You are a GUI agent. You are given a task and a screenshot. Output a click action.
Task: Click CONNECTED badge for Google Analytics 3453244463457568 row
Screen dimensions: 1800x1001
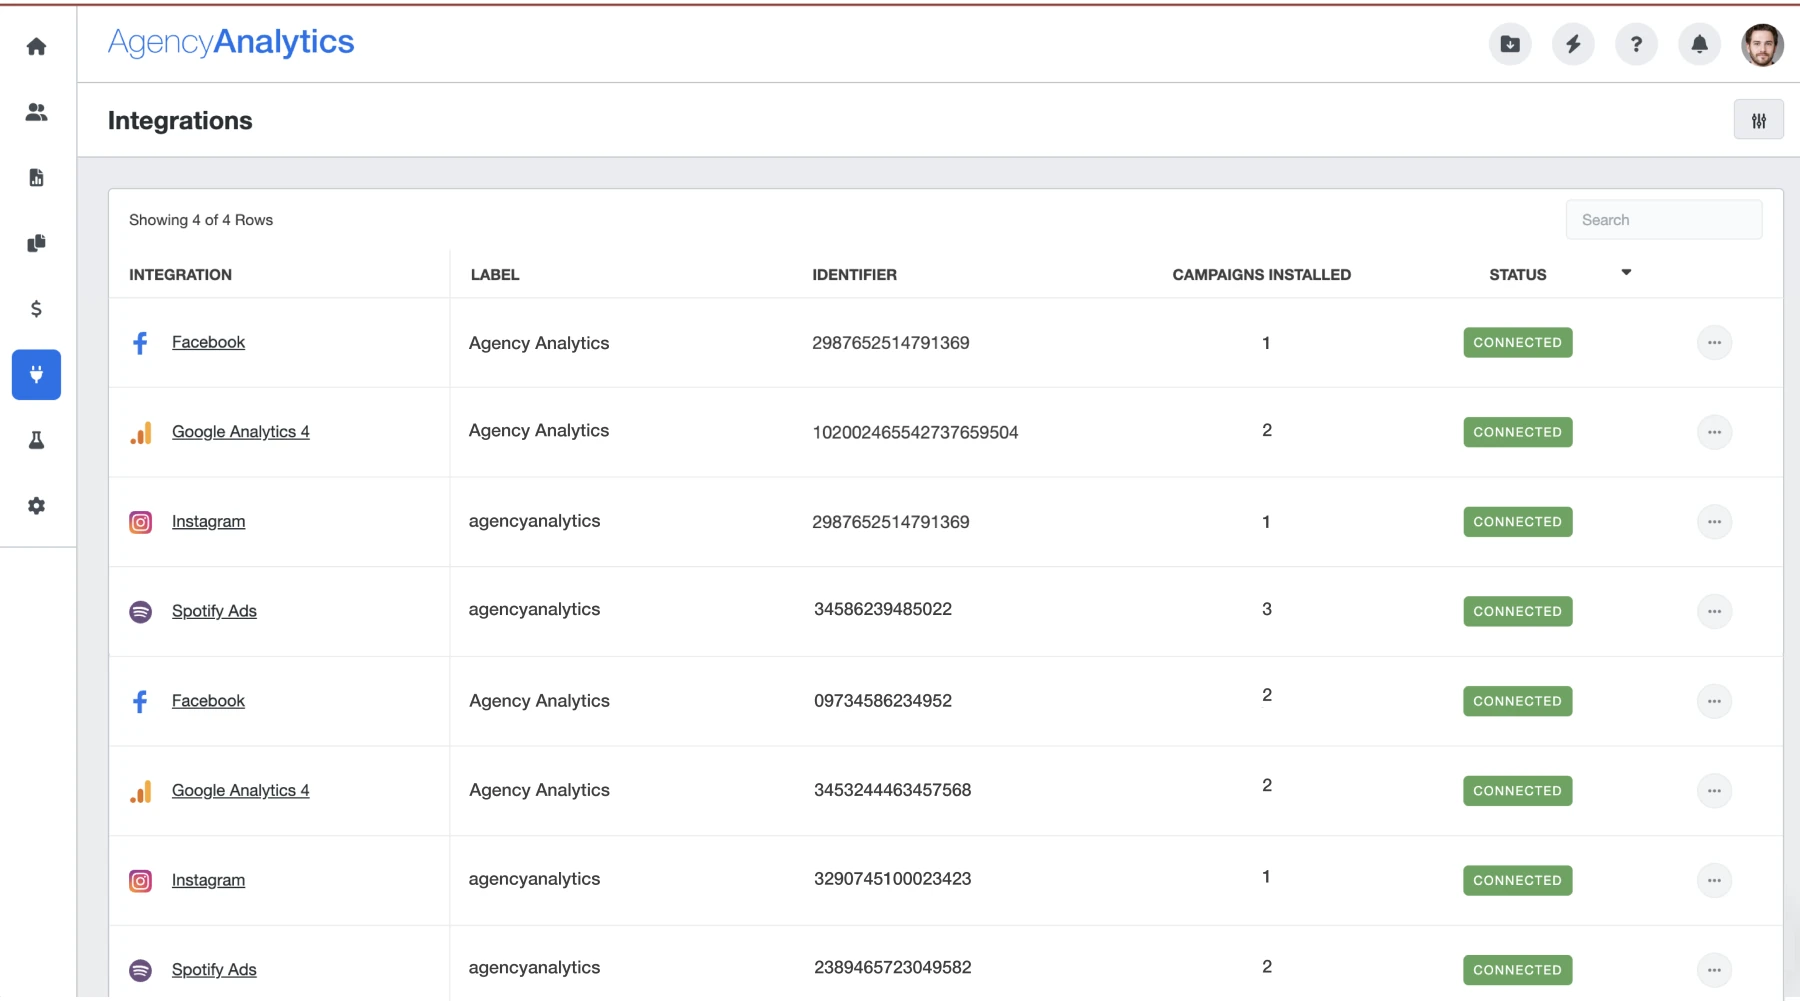(x=1517, y=791)
